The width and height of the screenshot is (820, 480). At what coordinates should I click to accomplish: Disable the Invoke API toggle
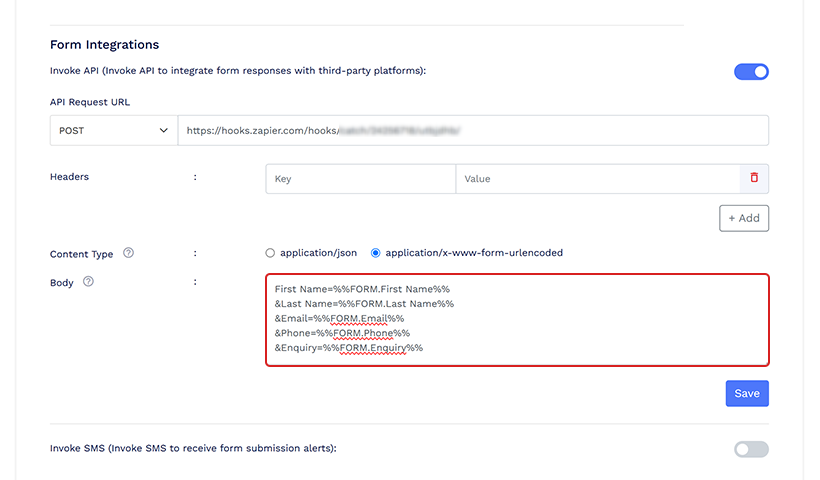[751, 72]
